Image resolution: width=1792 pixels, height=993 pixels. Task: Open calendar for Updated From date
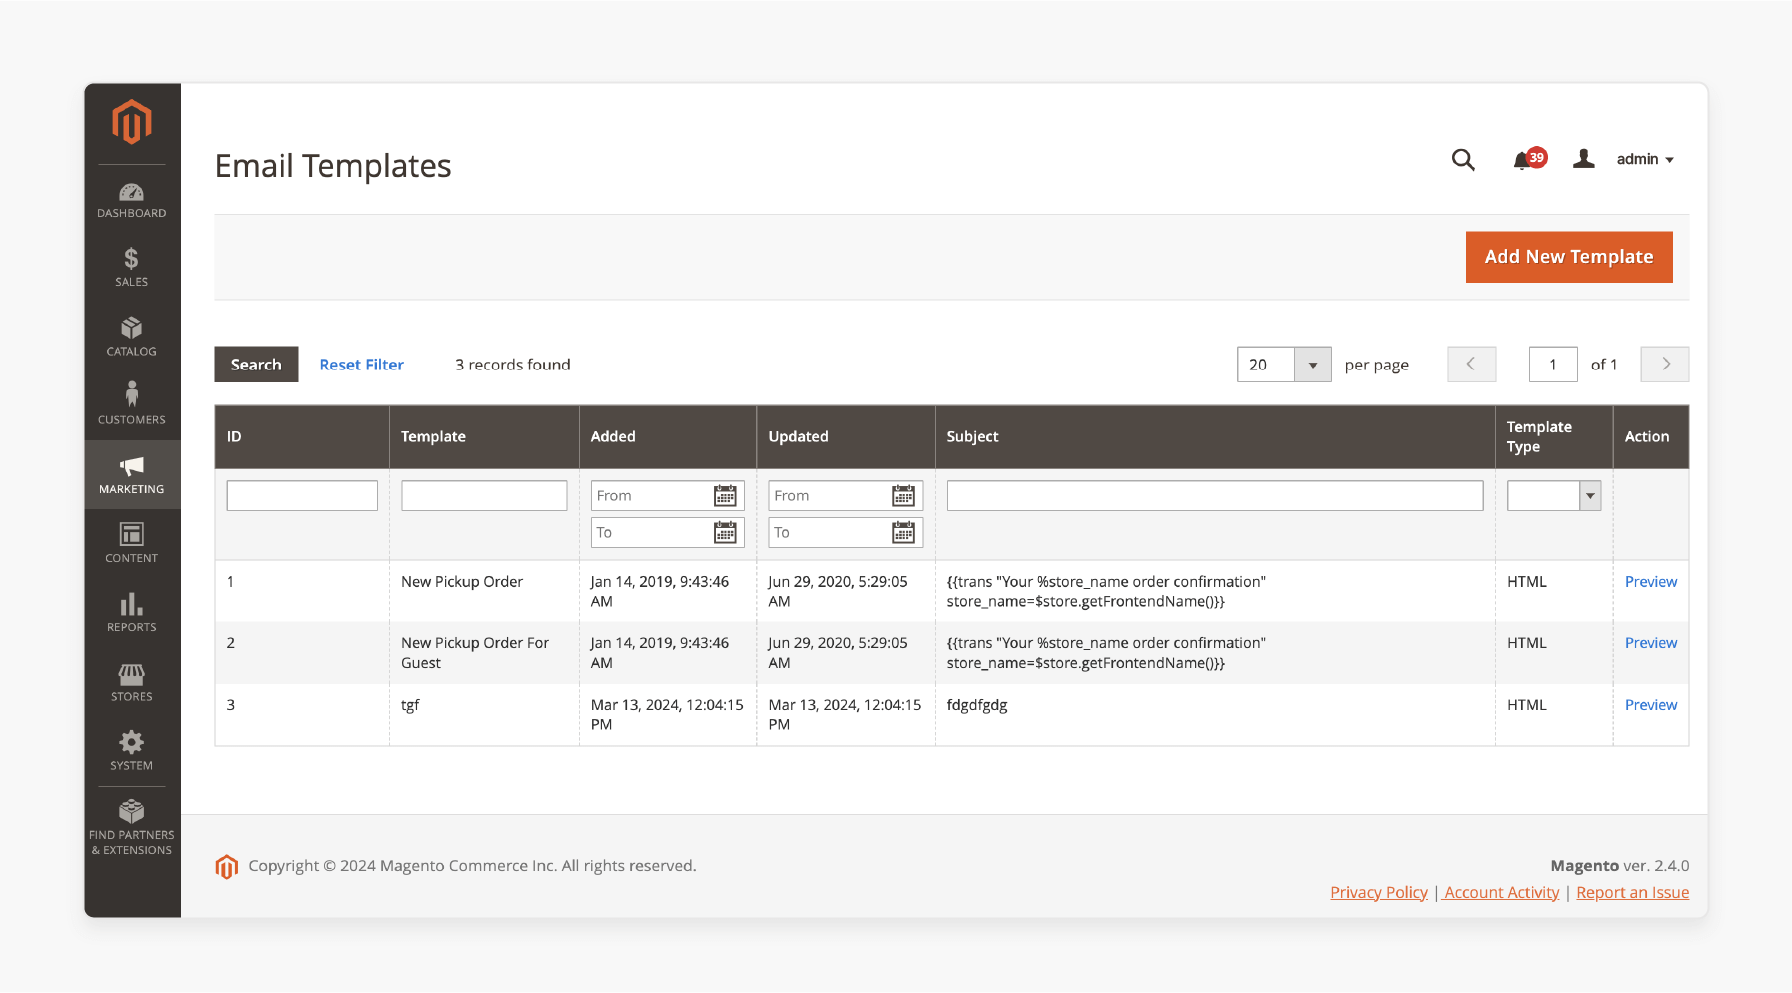click(x=903, y=496)
